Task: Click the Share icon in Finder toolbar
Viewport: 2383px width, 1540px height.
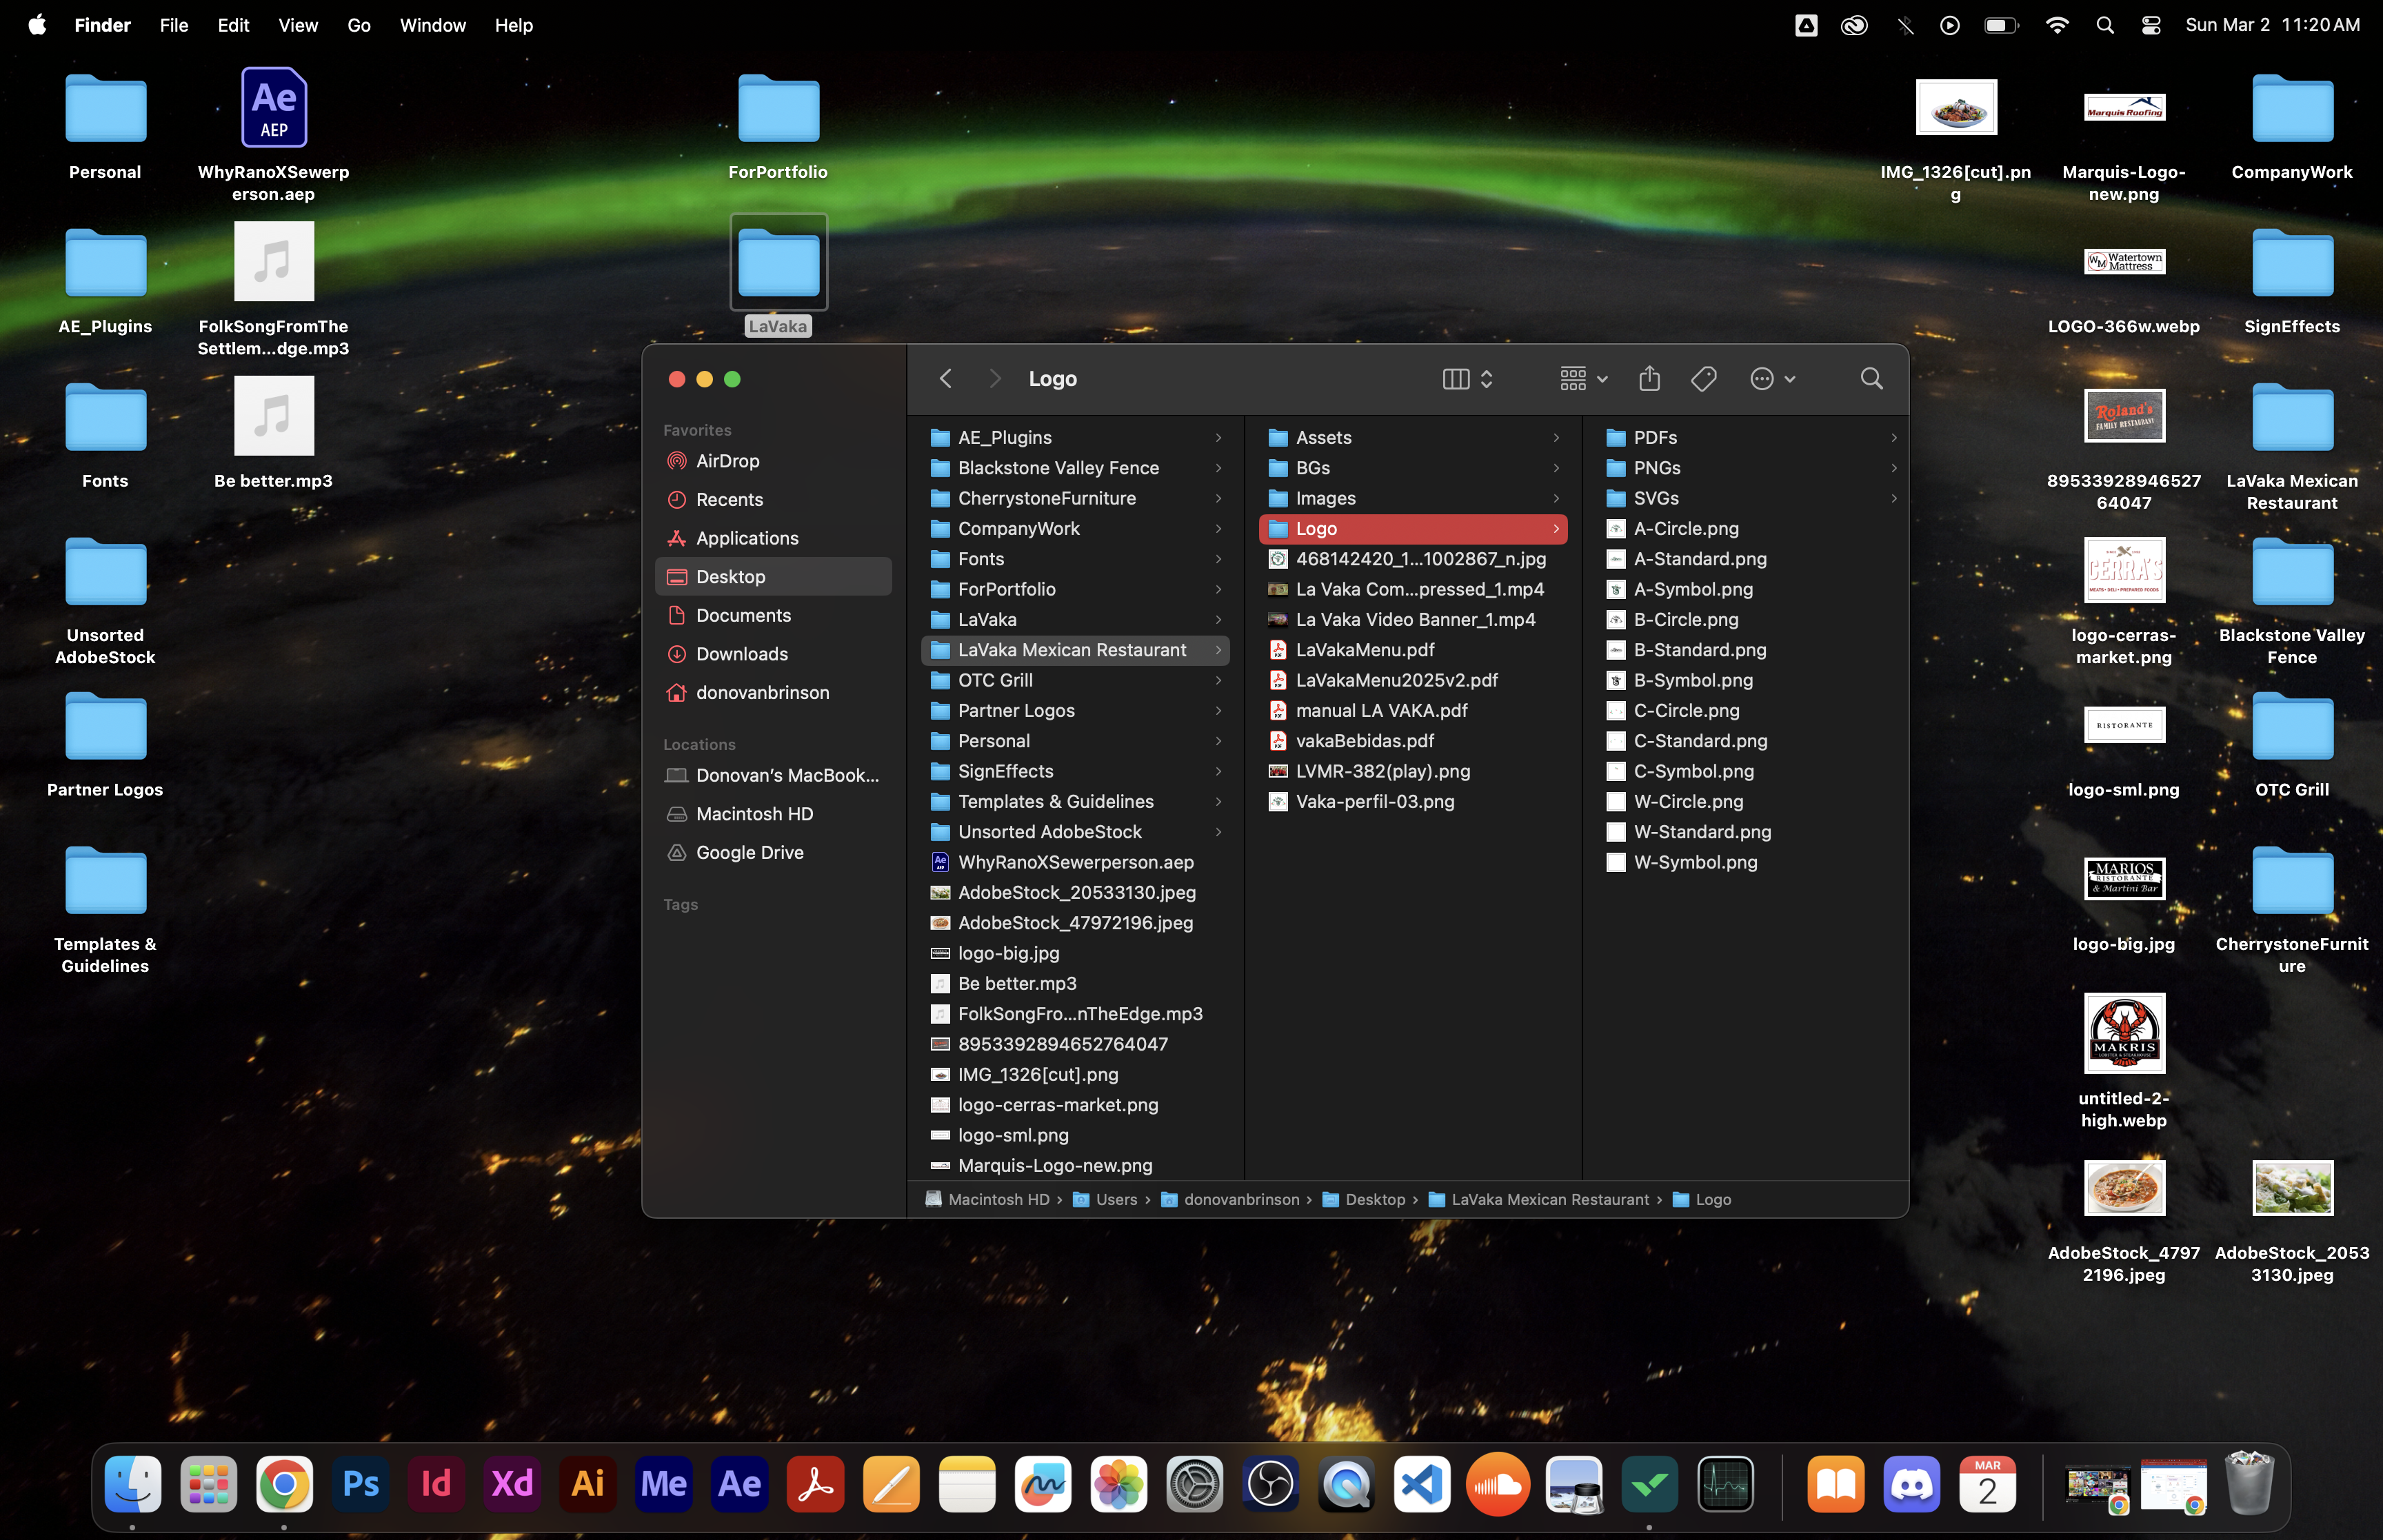Action: click(x=1649, y=378)
